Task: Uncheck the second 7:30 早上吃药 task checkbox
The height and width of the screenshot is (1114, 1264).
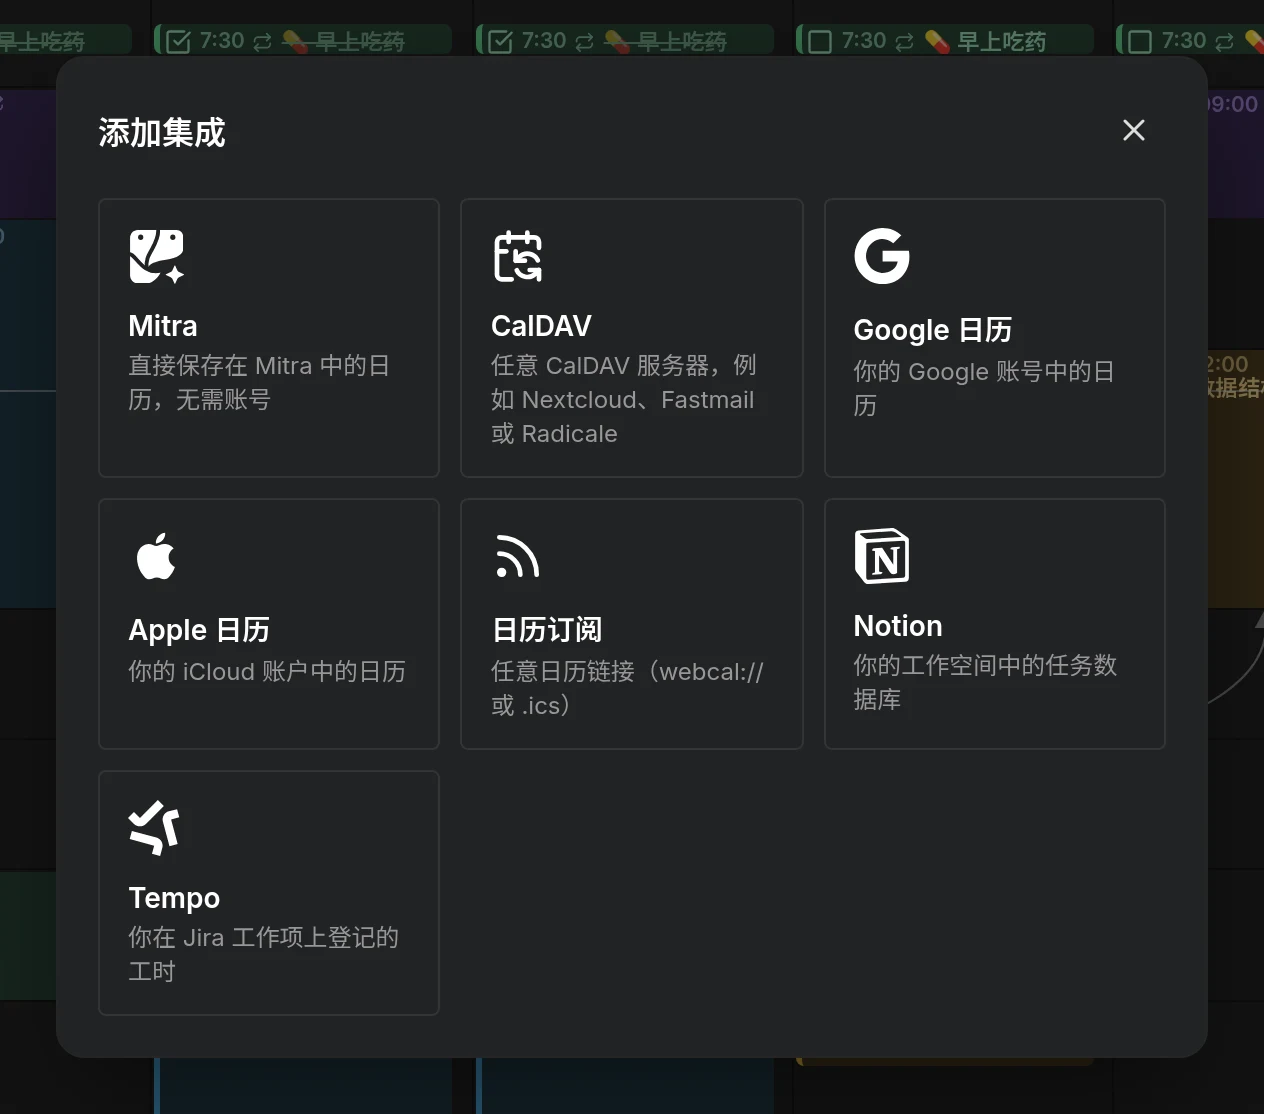Action: [x=178, y=42]
